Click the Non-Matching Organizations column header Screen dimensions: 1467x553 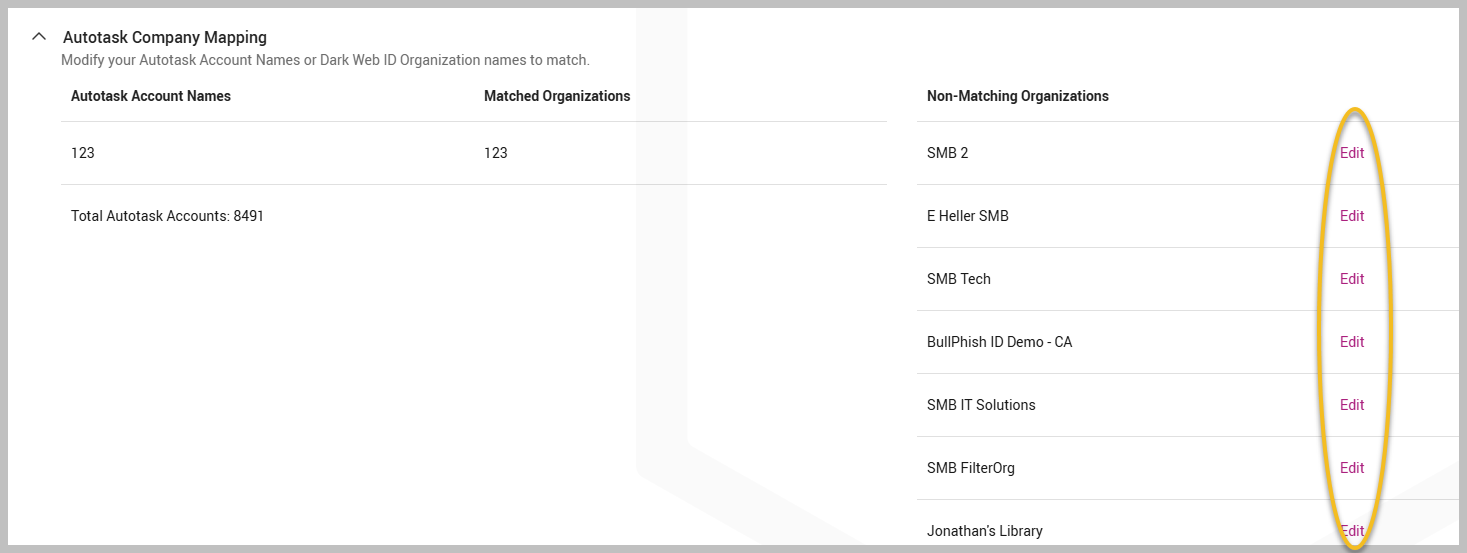point(1017,96)
